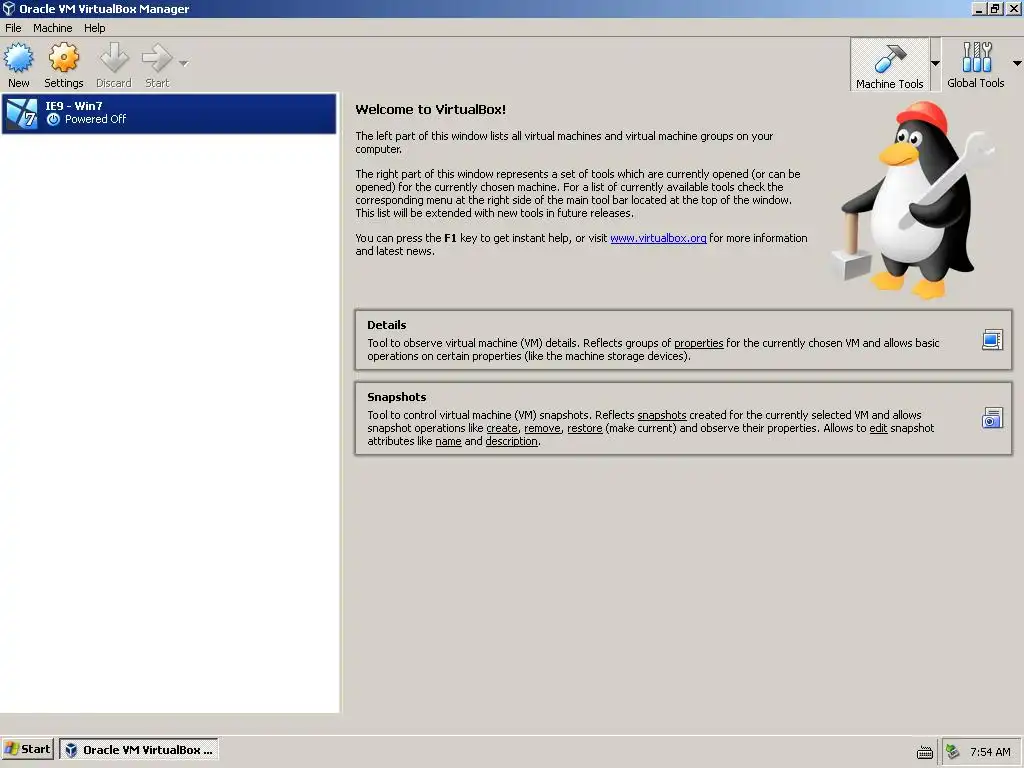Open the Help menu
Viewport: 1024px width, 768px height.
pyautogui.click(x=95, y=28)
